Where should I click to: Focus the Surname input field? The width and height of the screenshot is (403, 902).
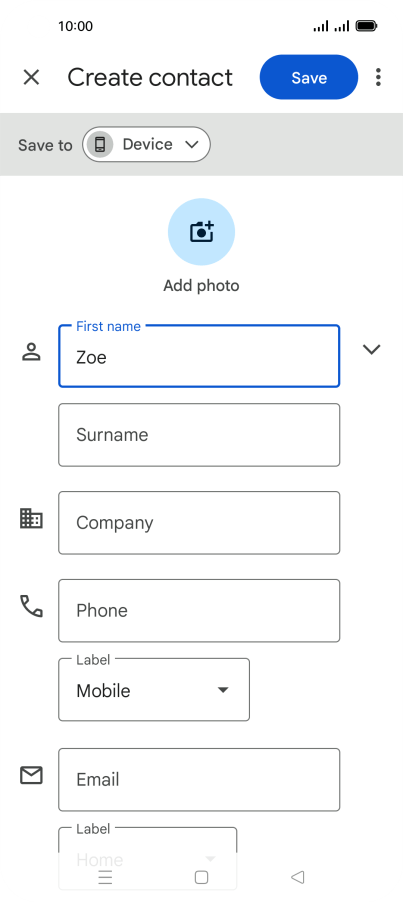coord(199,435)
